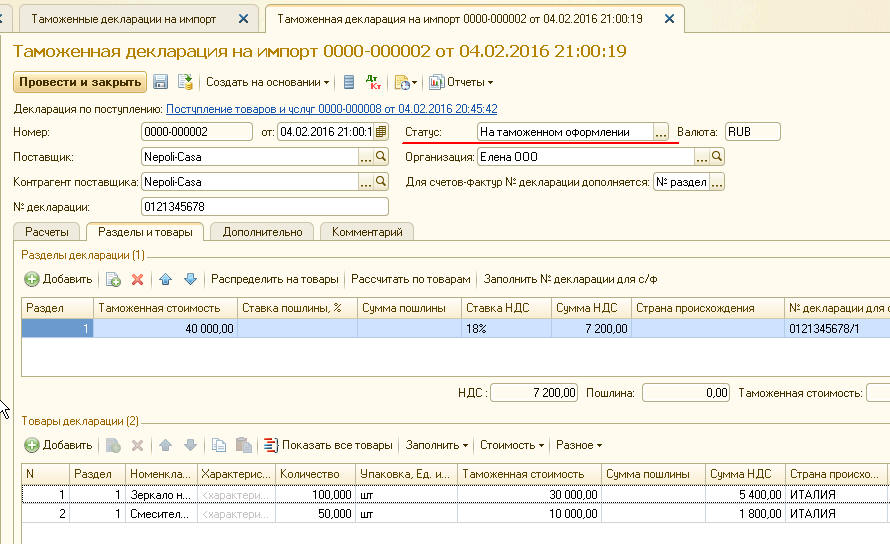Click the save (diskette) icon in toolbar
The height and width of the screenshot is (544, 890).
point(161,82)
